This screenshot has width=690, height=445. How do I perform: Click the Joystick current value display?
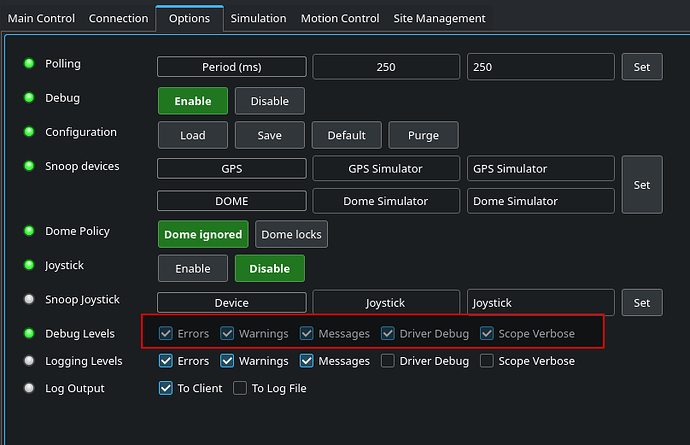(x=386, y=303)
